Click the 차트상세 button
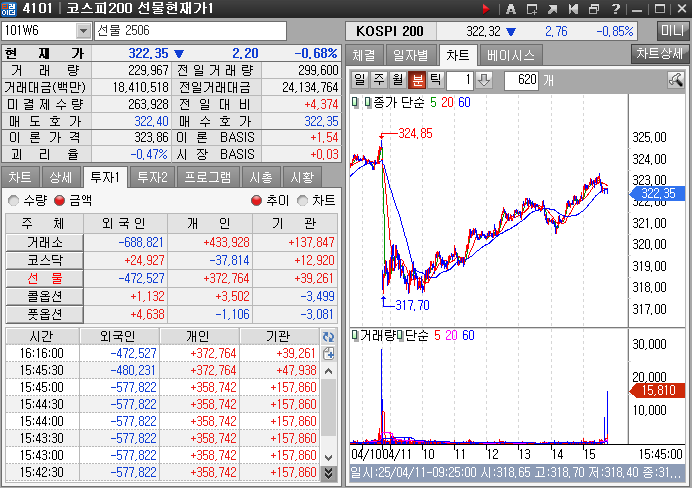 coord(659,53)
